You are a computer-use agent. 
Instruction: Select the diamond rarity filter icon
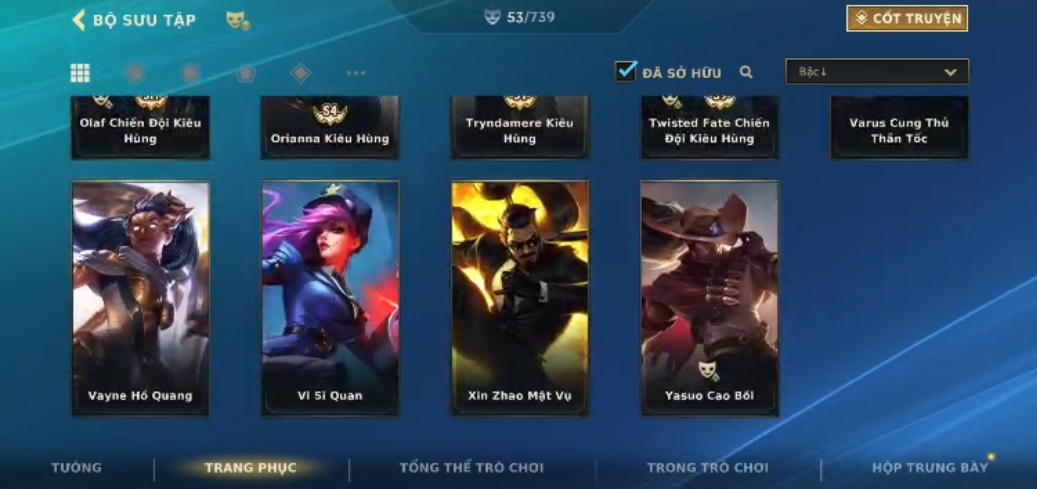[301, 73]
